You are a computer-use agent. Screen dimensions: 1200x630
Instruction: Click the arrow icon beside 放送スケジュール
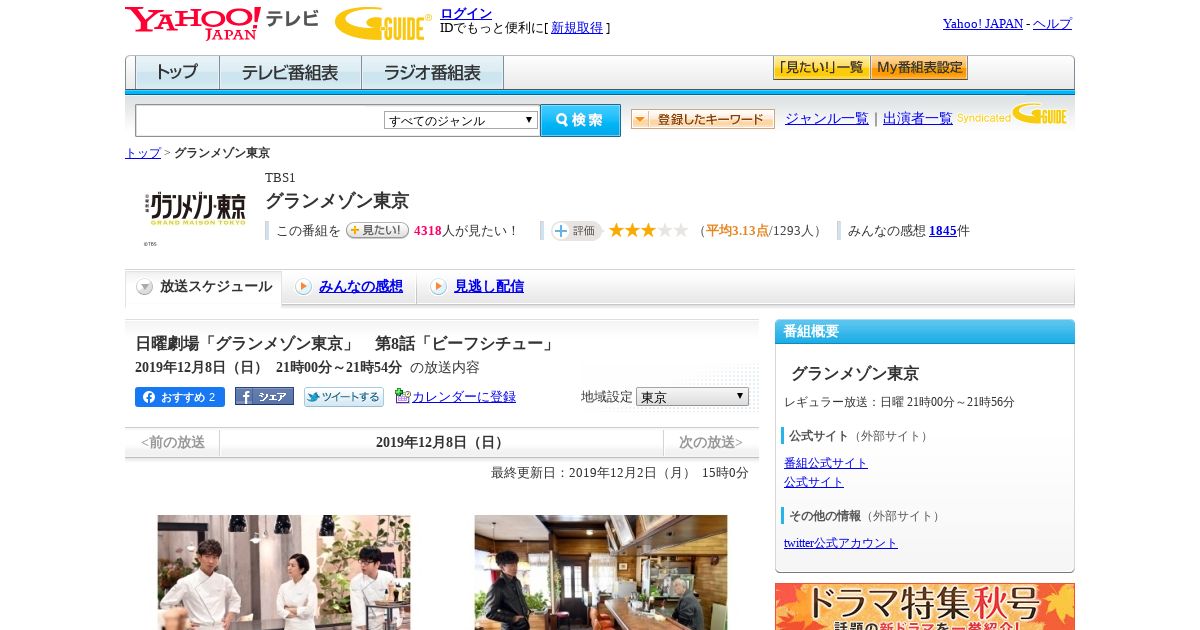[x=145, y=287]
